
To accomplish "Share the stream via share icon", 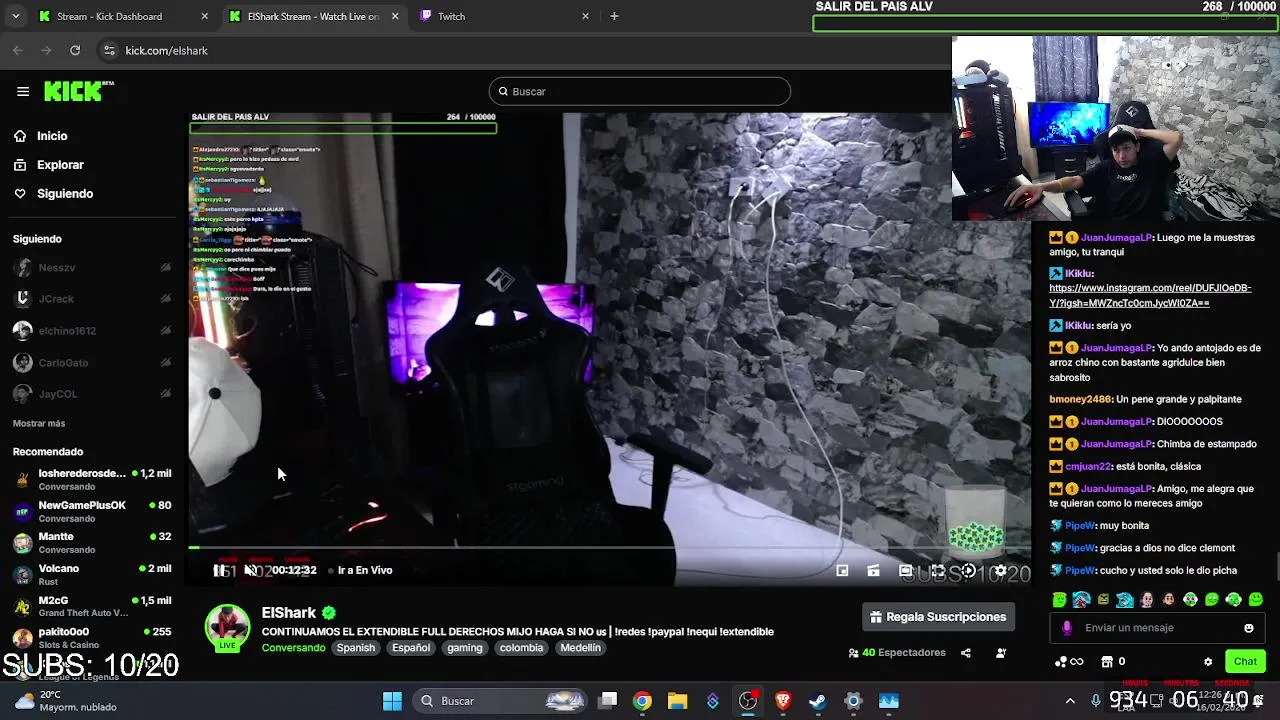I will pyautogui.click(x=966, y=653).
